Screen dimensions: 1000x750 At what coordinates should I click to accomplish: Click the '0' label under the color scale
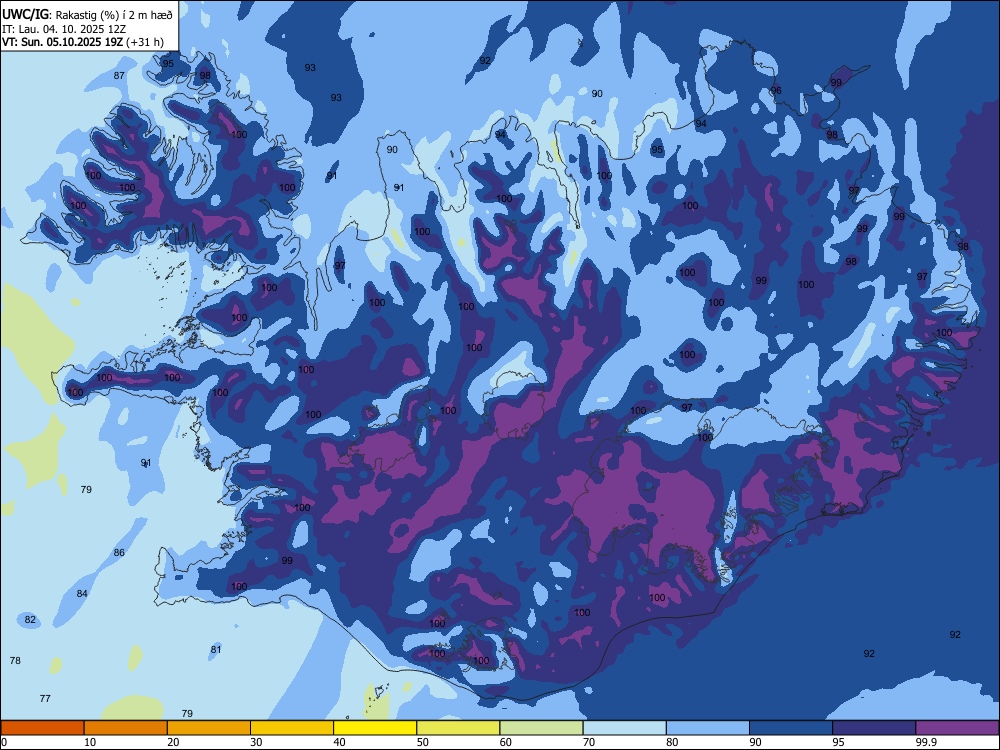[x=4, y=742]
